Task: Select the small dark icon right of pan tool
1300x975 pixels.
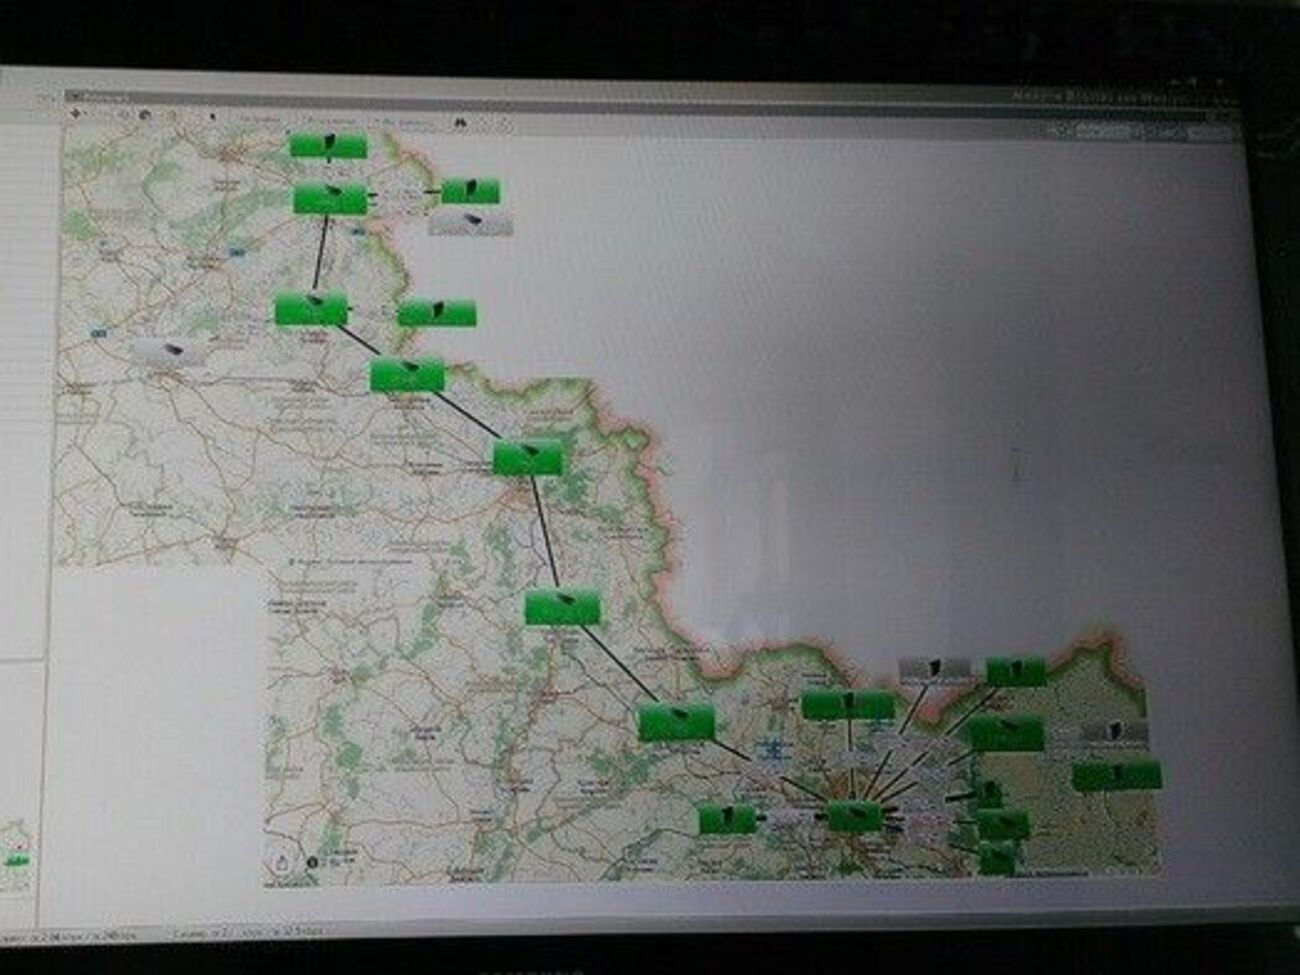Action: pyautogui.click(x=146, y=115)
